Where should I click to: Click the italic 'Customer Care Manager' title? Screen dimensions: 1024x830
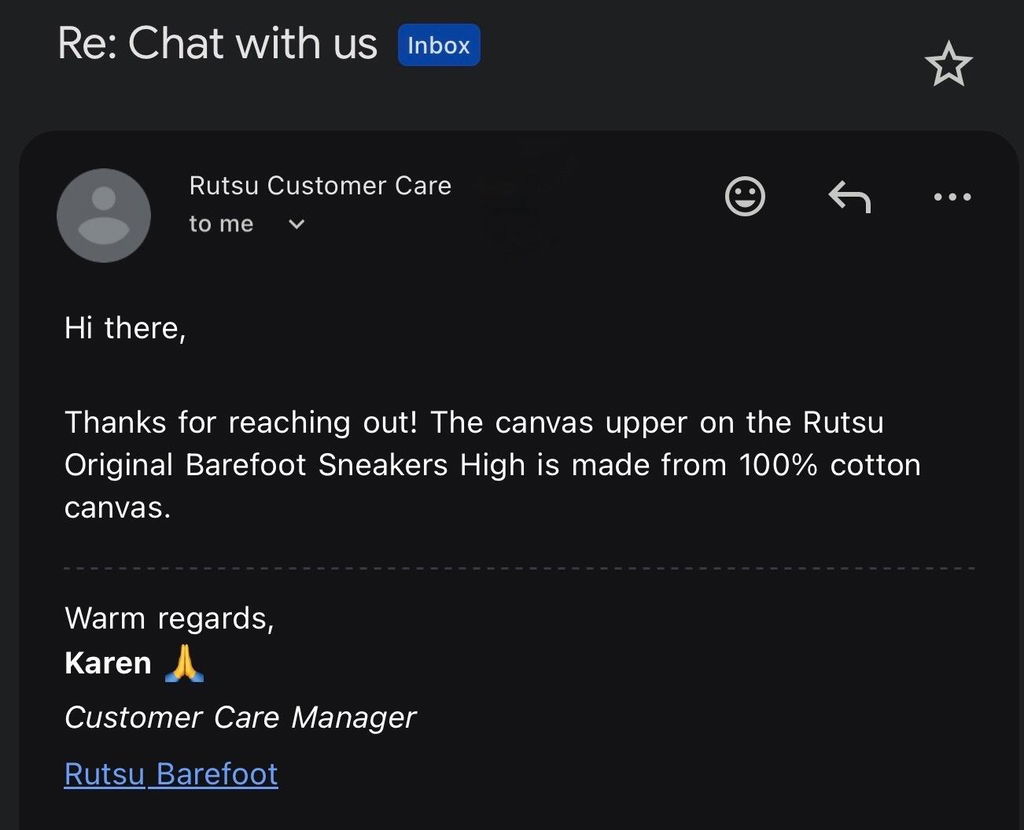pyautogui.click(x=240, y=718)
